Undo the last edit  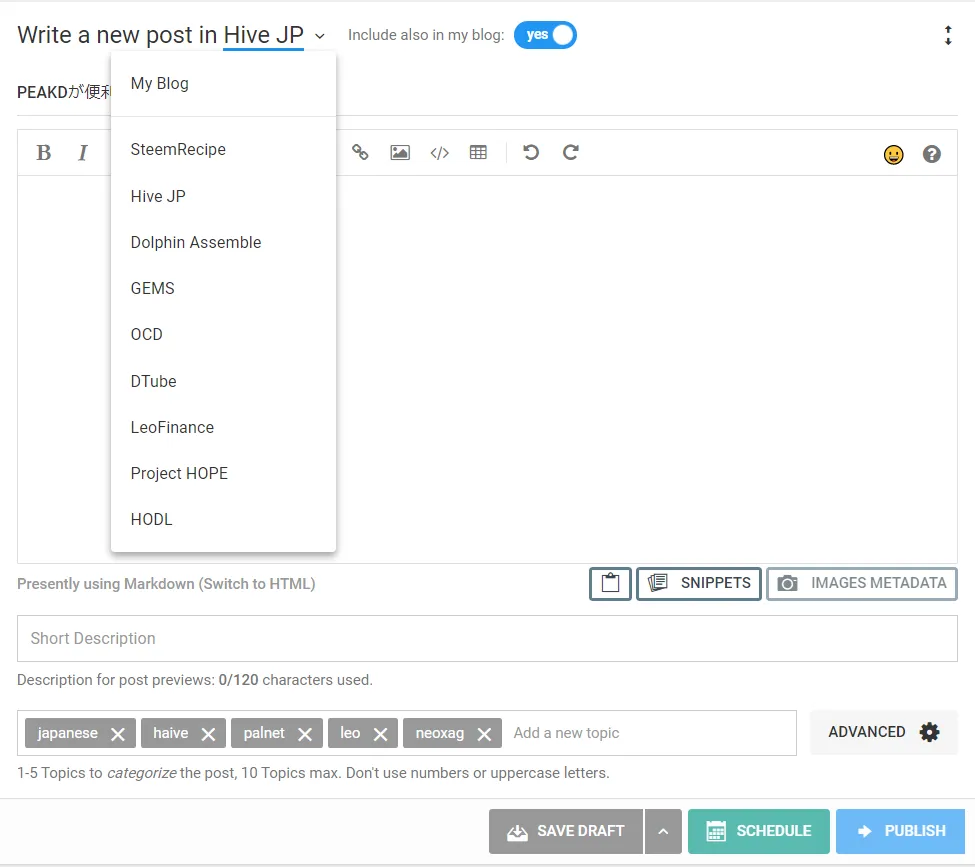tap(531, 152)
